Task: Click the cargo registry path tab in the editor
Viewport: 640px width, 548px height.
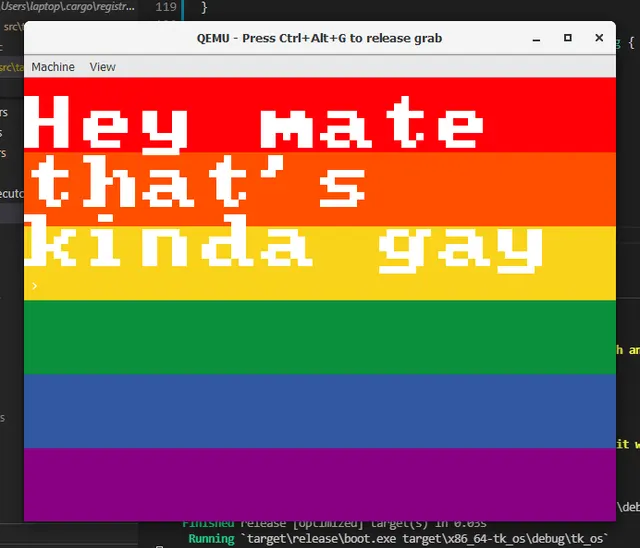Action: pos(67,7)
